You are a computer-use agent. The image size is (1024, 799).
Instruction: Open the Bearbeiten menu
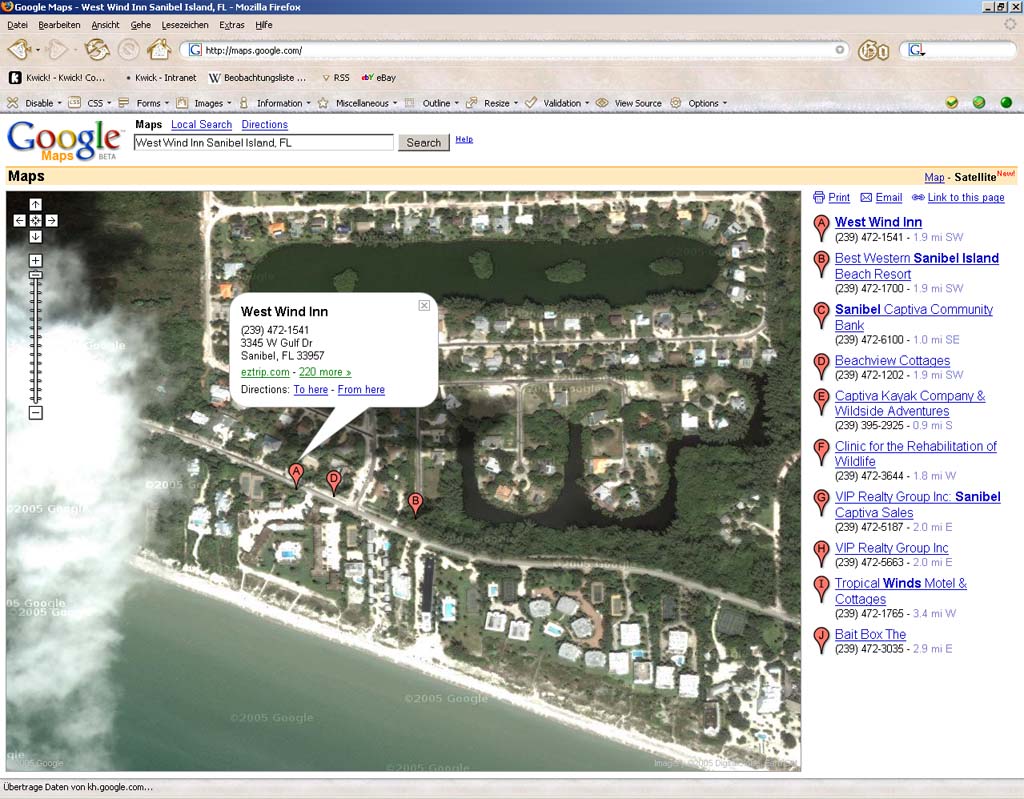(59, 25)
